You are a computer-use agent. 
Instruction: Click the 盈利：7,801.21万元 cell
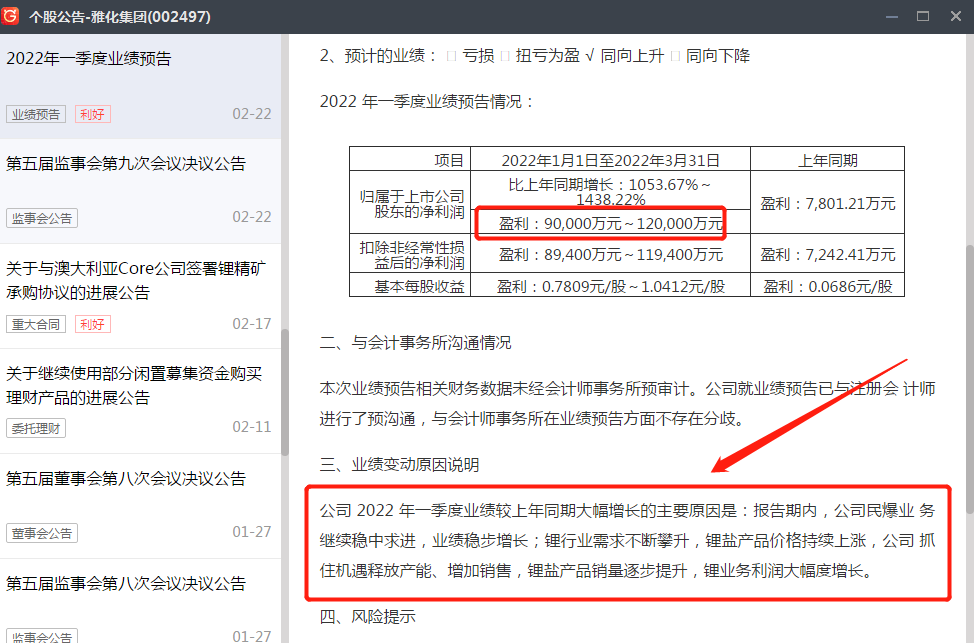point(827,203)
